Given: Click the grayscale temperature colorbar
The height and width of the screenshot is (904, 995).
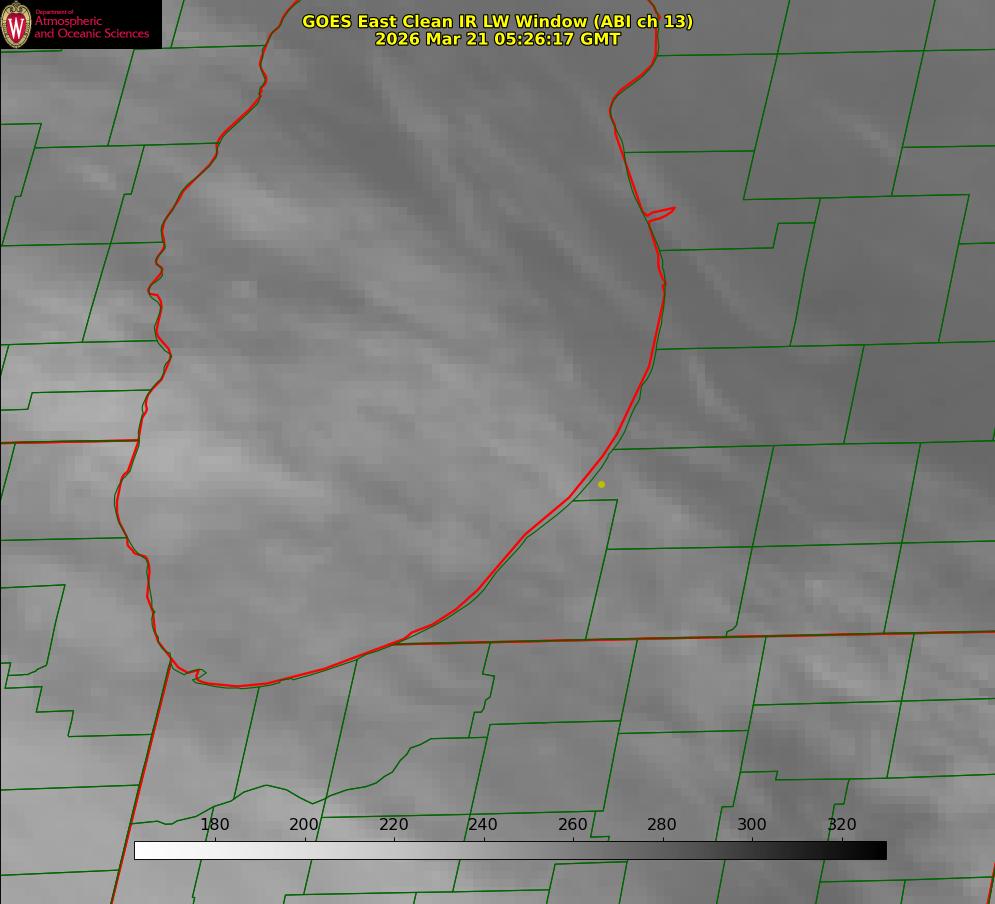Looking at the screenshot, I should (x=510, y=850).
